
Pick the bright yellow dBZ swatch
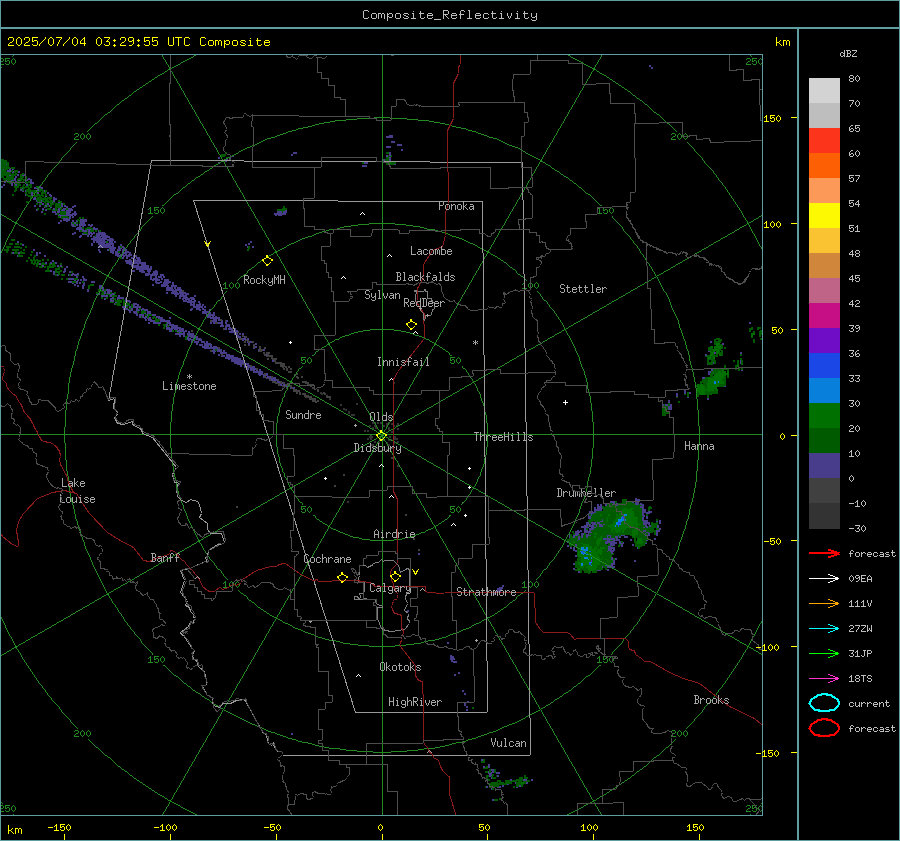pyautogui.click(x=824, y=216)
